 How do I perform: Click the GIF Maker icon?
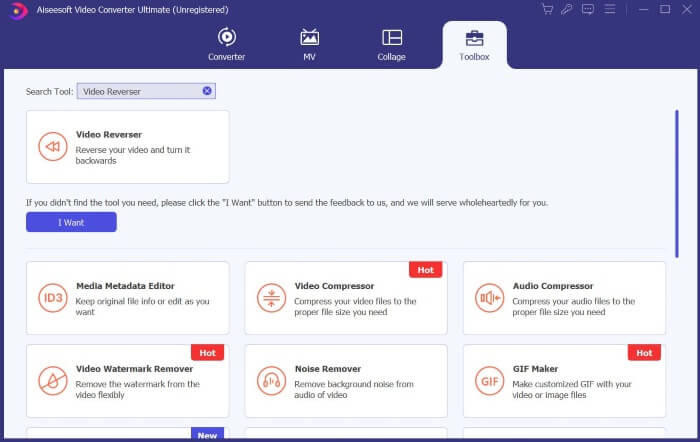490,381
